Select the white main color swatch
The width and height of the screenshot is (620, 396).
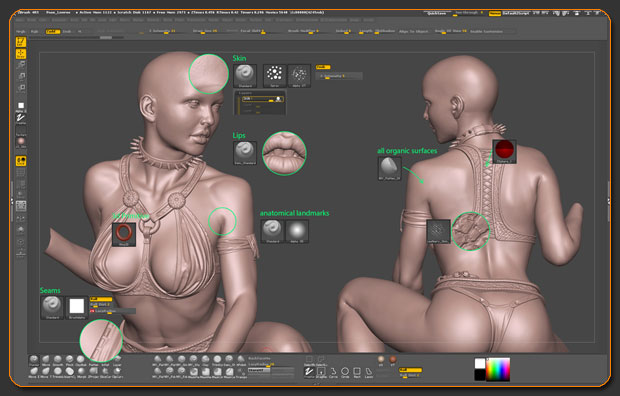(480, 363)
